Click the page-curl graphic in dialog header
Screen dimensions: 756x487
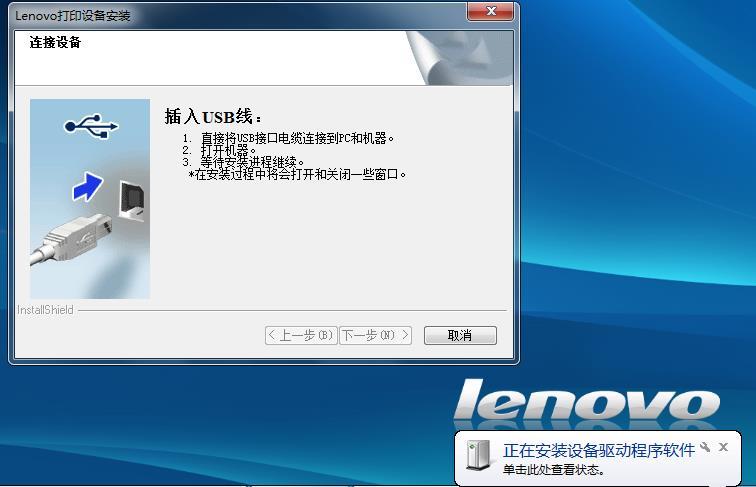tap(459, 58)
